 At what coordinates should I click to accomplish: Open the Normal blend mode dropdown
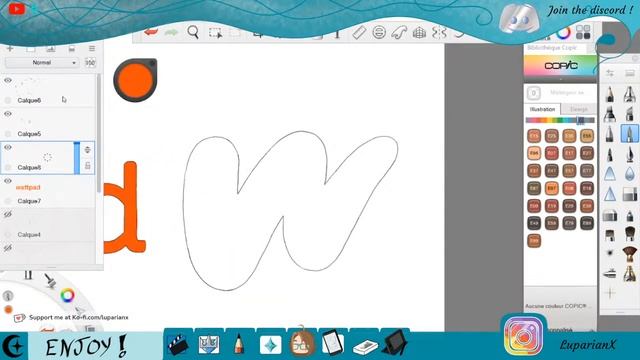41,63
